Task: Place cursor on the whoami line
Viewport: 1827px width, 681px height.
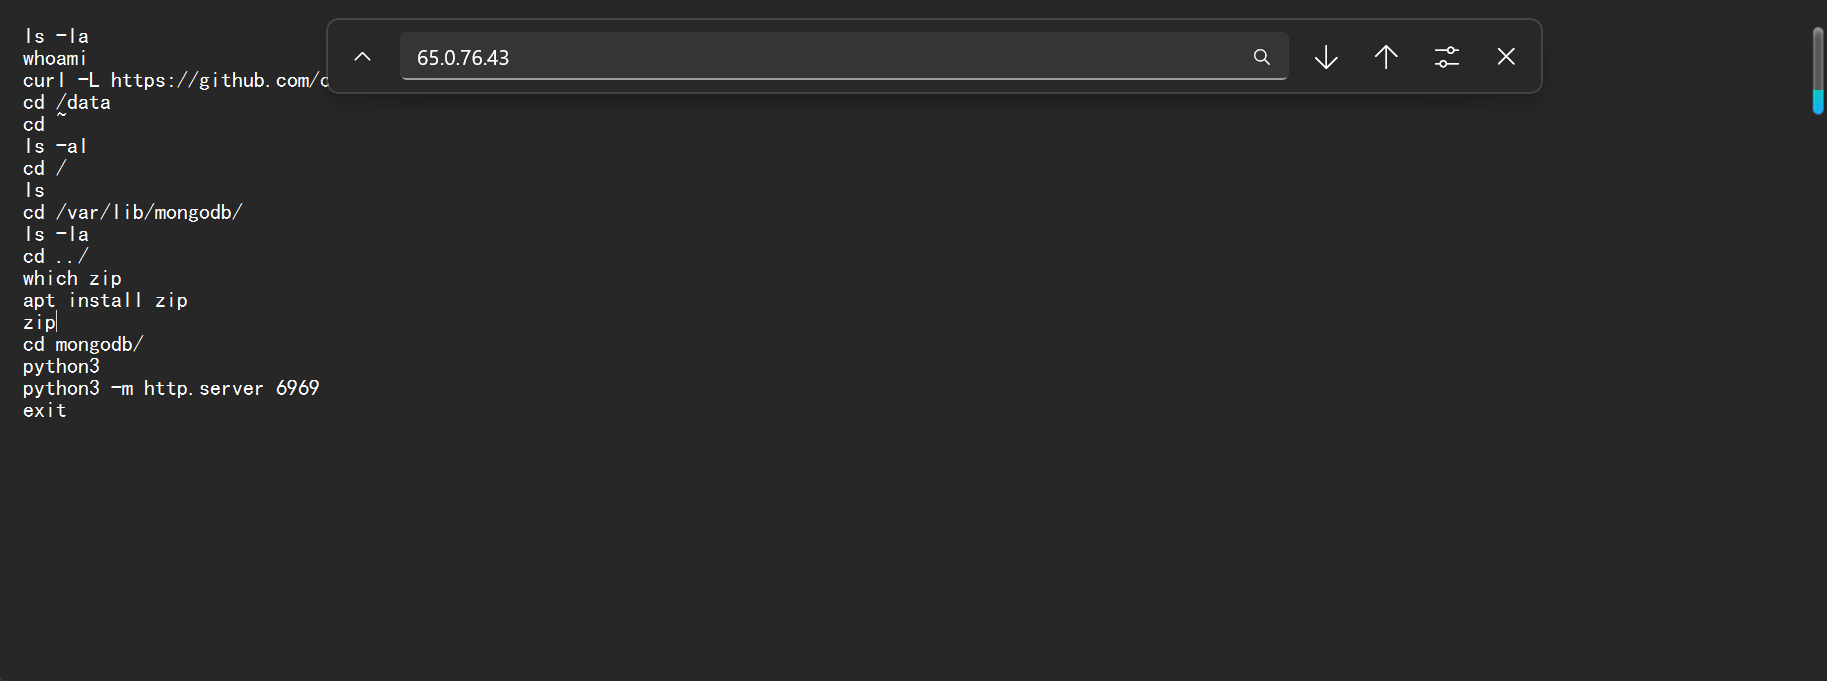Action: click(x=55, y=58)
